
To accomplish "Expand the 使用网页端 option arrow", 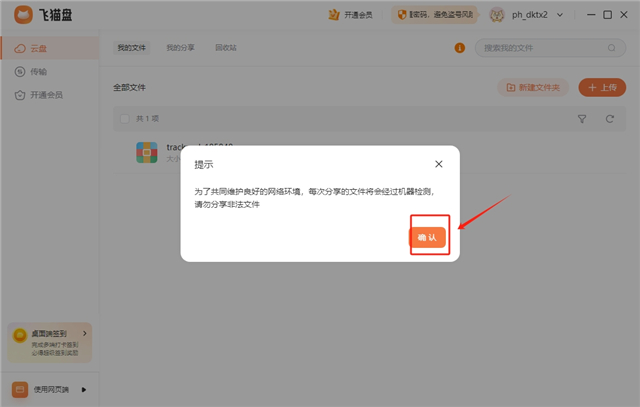I will pyautogui.click(x=84, y=389).
